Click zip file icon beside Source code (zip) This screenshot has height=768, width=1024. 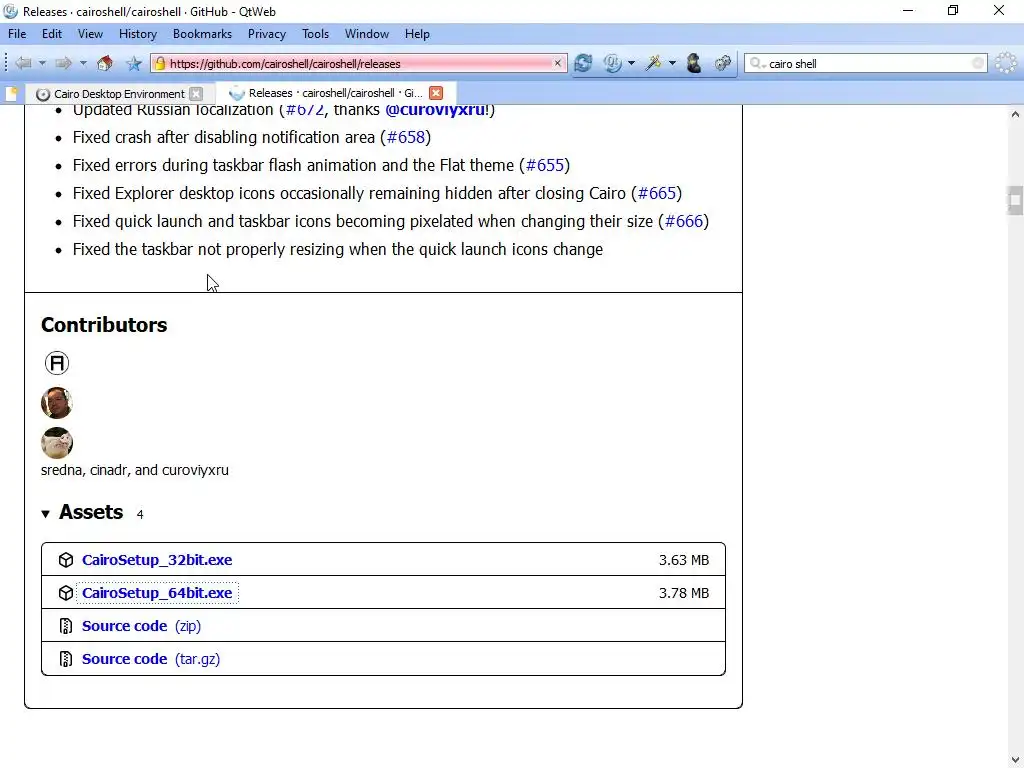pyautogui.click(x=66, y=626)
